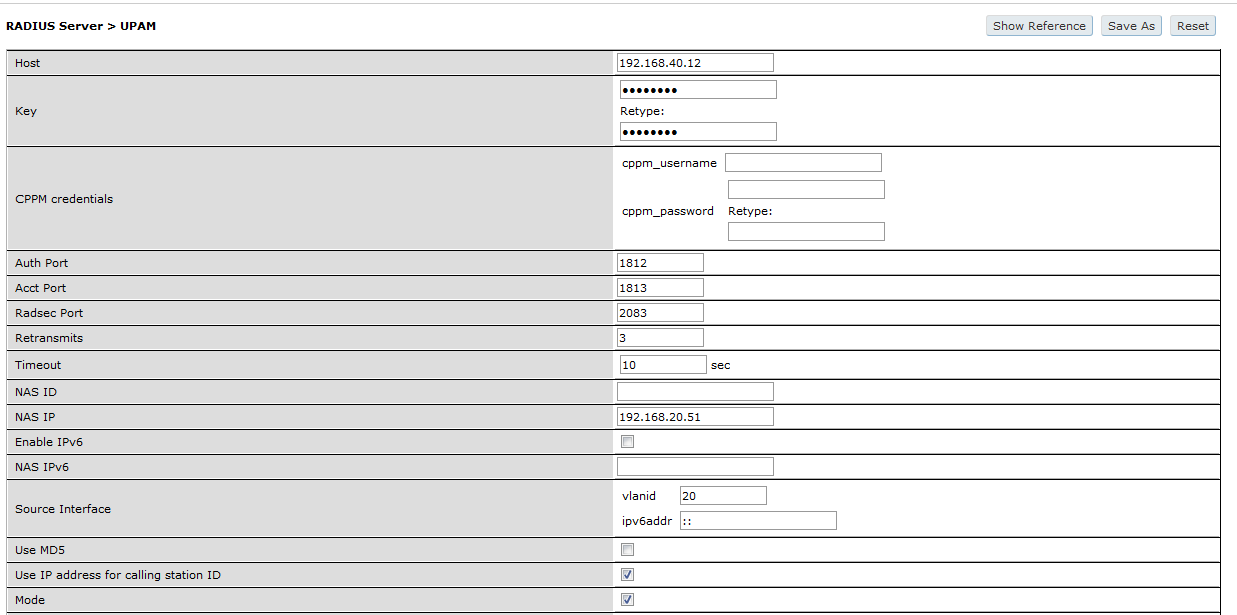Click the Auth Port field

660,263
